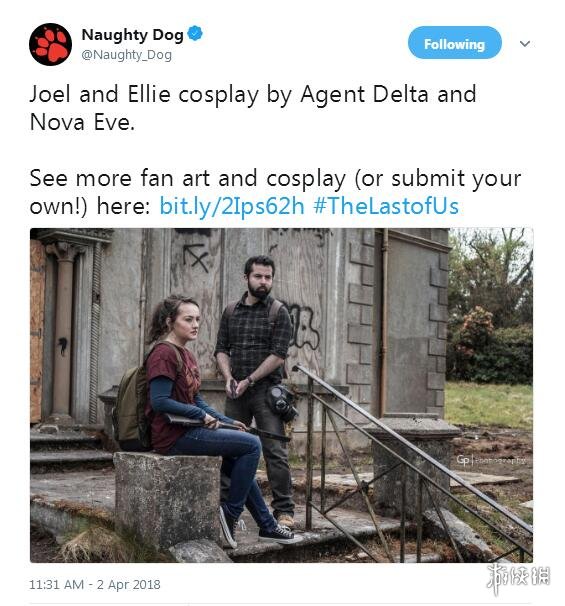The height and width of the screenshot is (606, 565).
Task: Click the green backpack in the photo
Action: pos(131,408)
